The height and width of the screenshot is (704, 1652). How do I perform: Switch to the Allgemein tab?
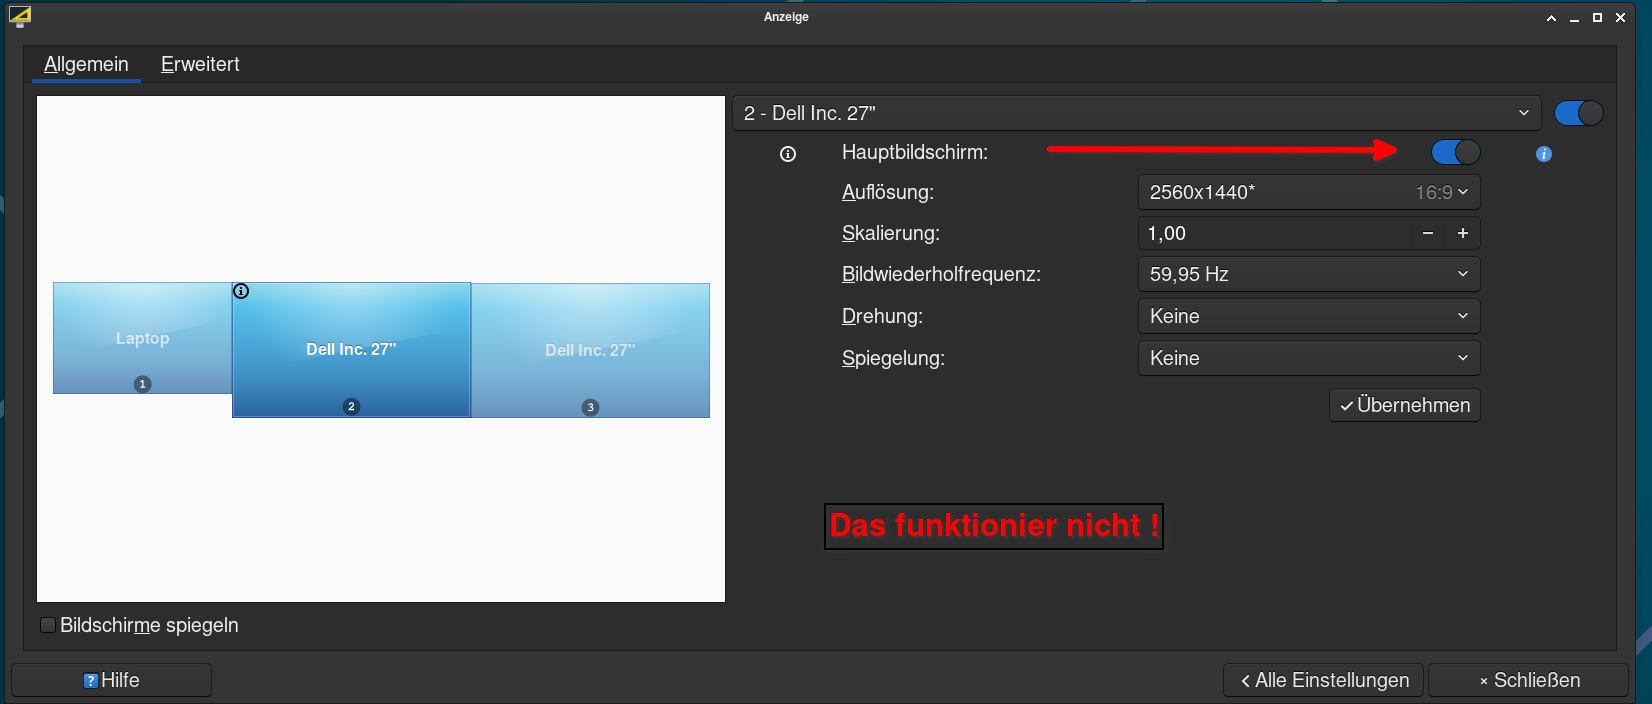click(x=86, y=64)
